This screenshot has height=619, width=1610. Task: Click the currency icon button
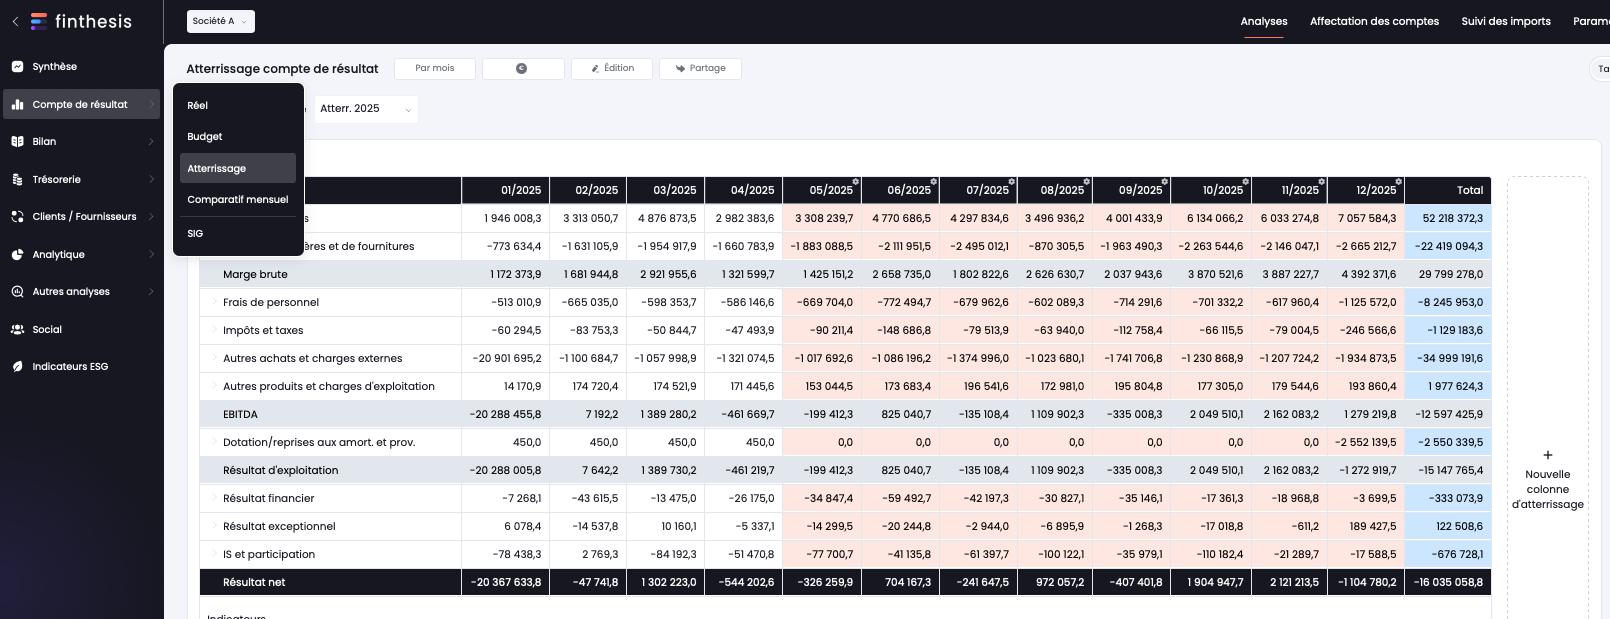click(523, 68)
